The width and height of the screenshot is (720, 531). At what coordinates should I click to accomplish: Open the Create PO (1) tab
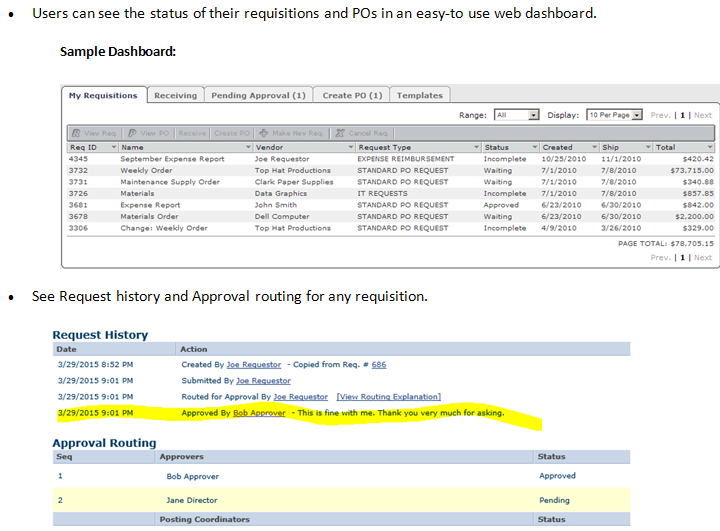coord(352,96)
